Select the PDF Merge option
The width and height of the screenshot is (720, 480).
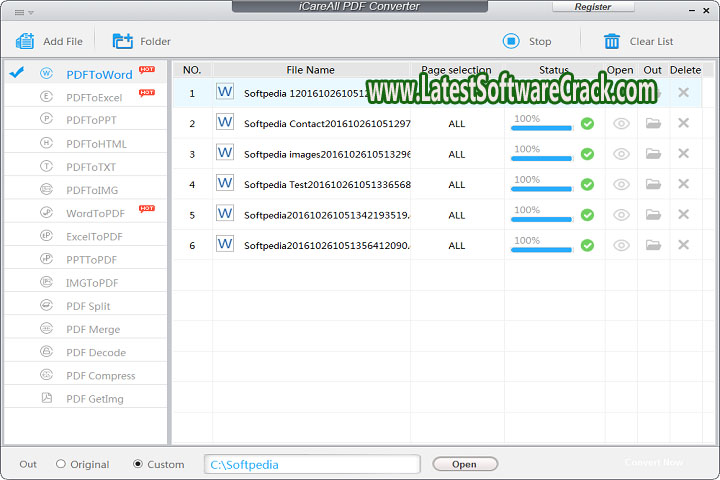click(x=93, y=329)
